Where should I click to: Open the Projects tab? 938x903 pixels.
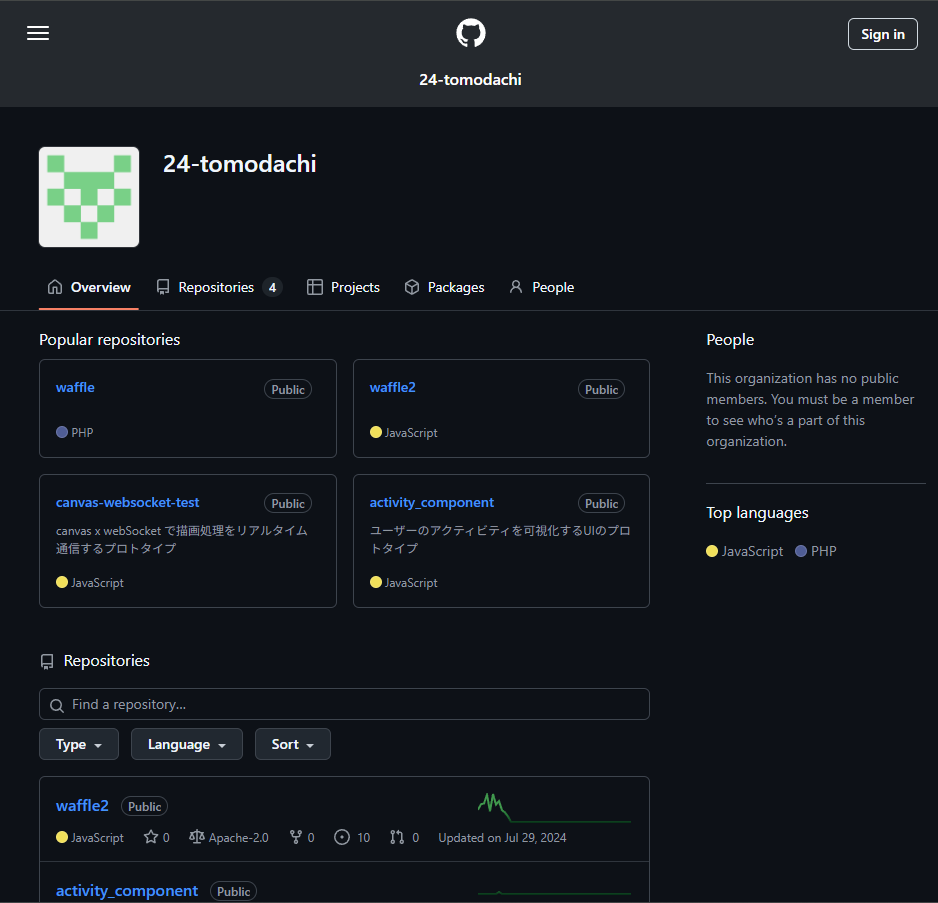tap(343, 287)
